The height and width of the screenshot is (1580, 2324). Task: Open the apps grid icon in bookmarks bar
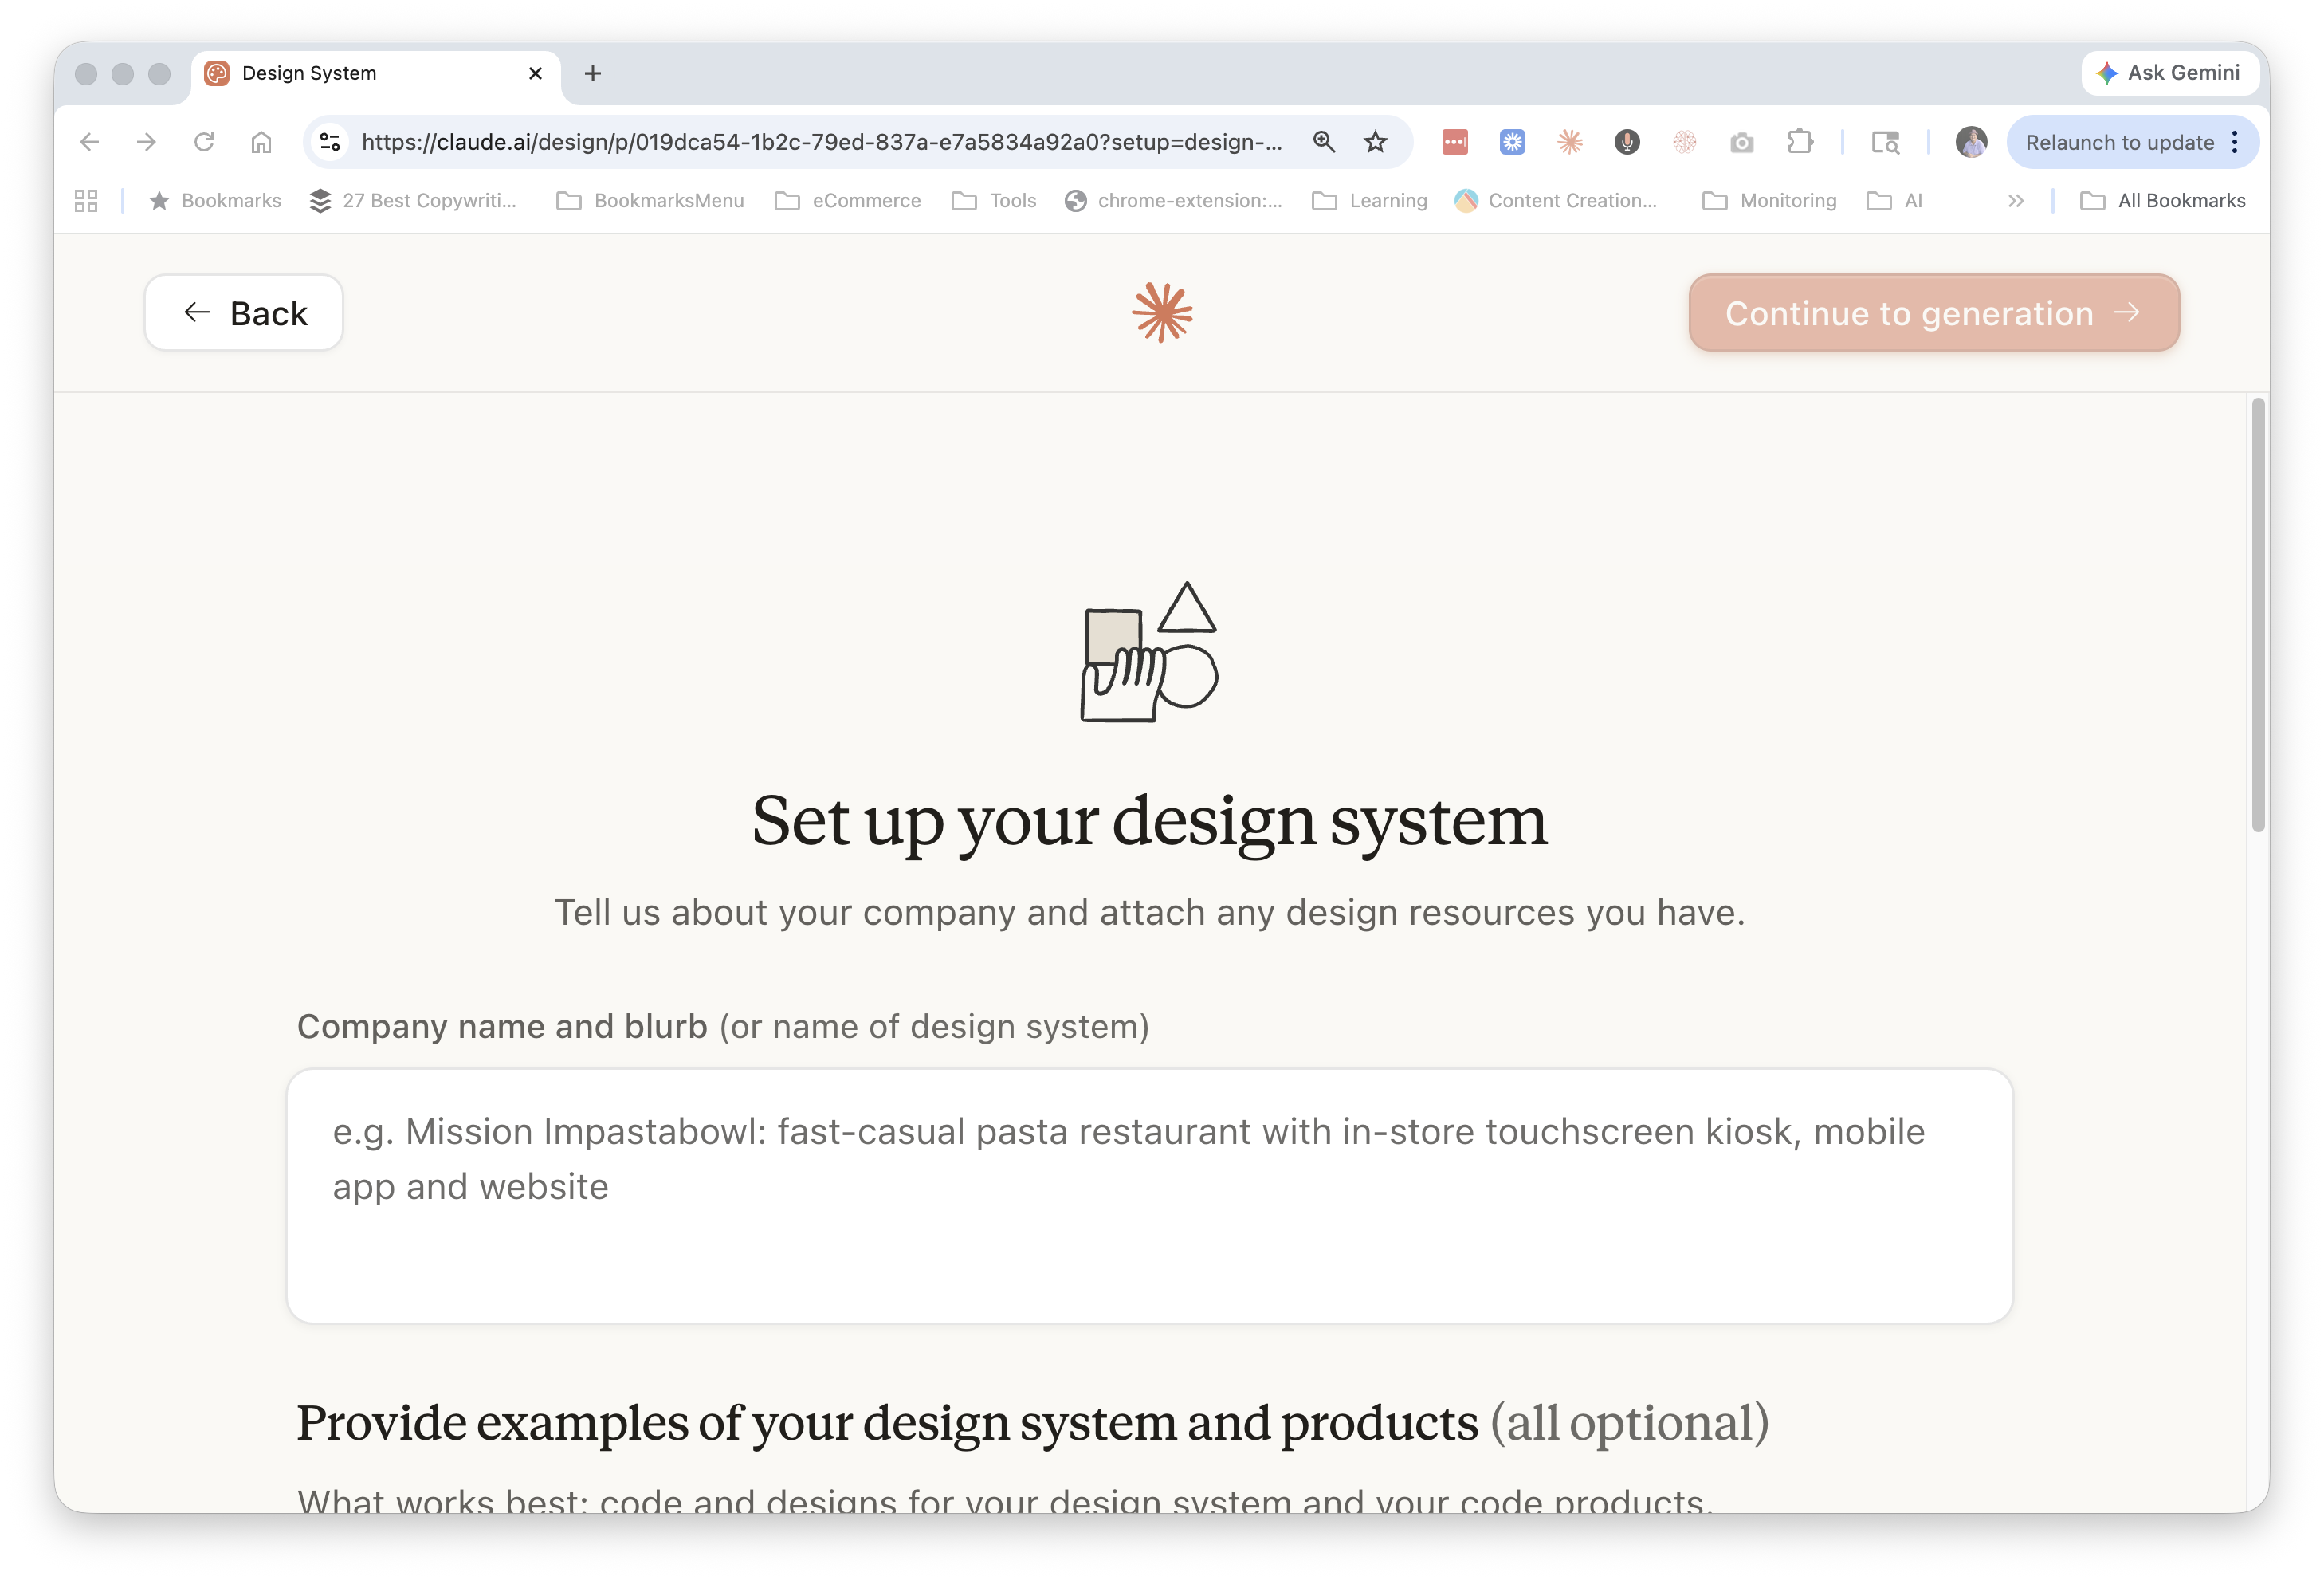[86, 201]
